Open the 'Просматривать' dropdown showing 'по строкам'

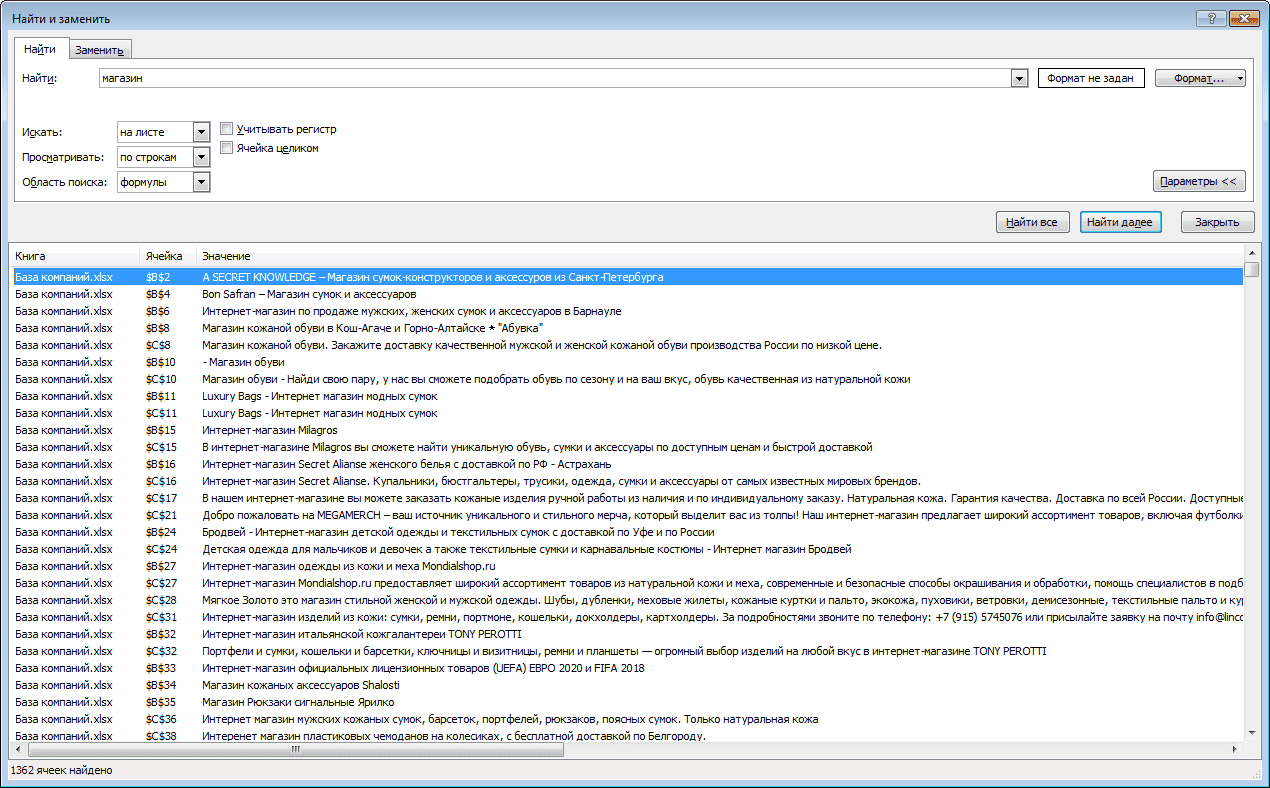point(201,157)
